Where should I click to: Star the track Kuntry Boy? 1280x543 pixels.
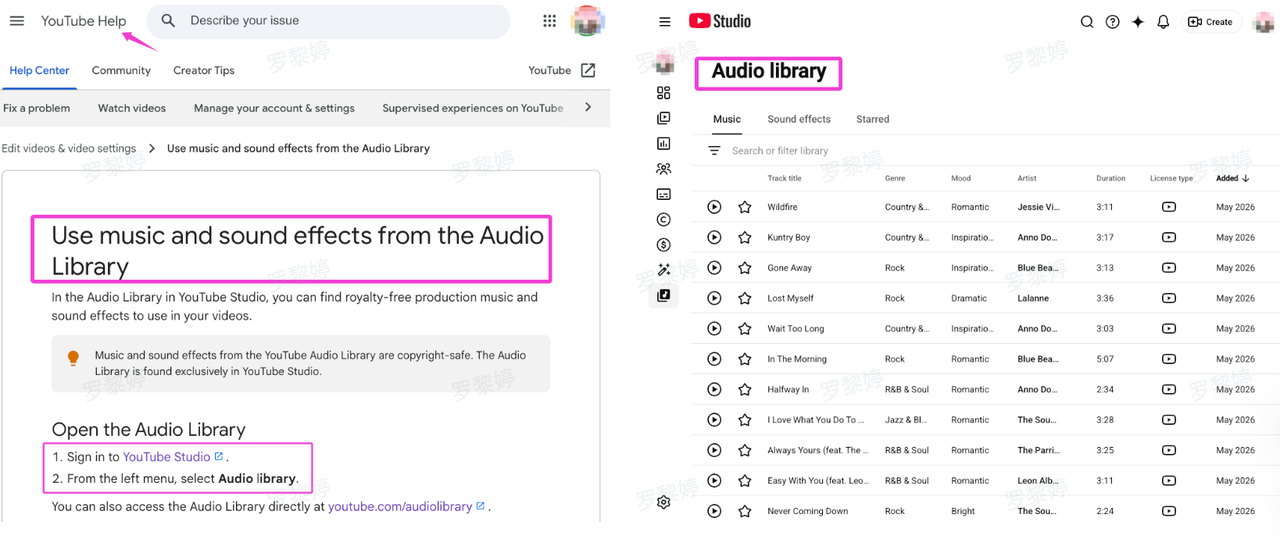coord(745,238)
